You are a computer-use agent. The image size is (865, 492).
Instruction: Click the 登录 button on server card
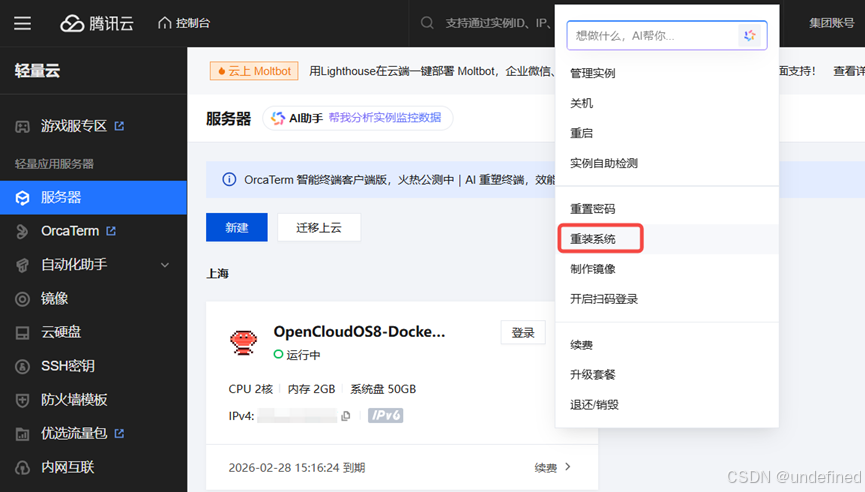[523, 333]
